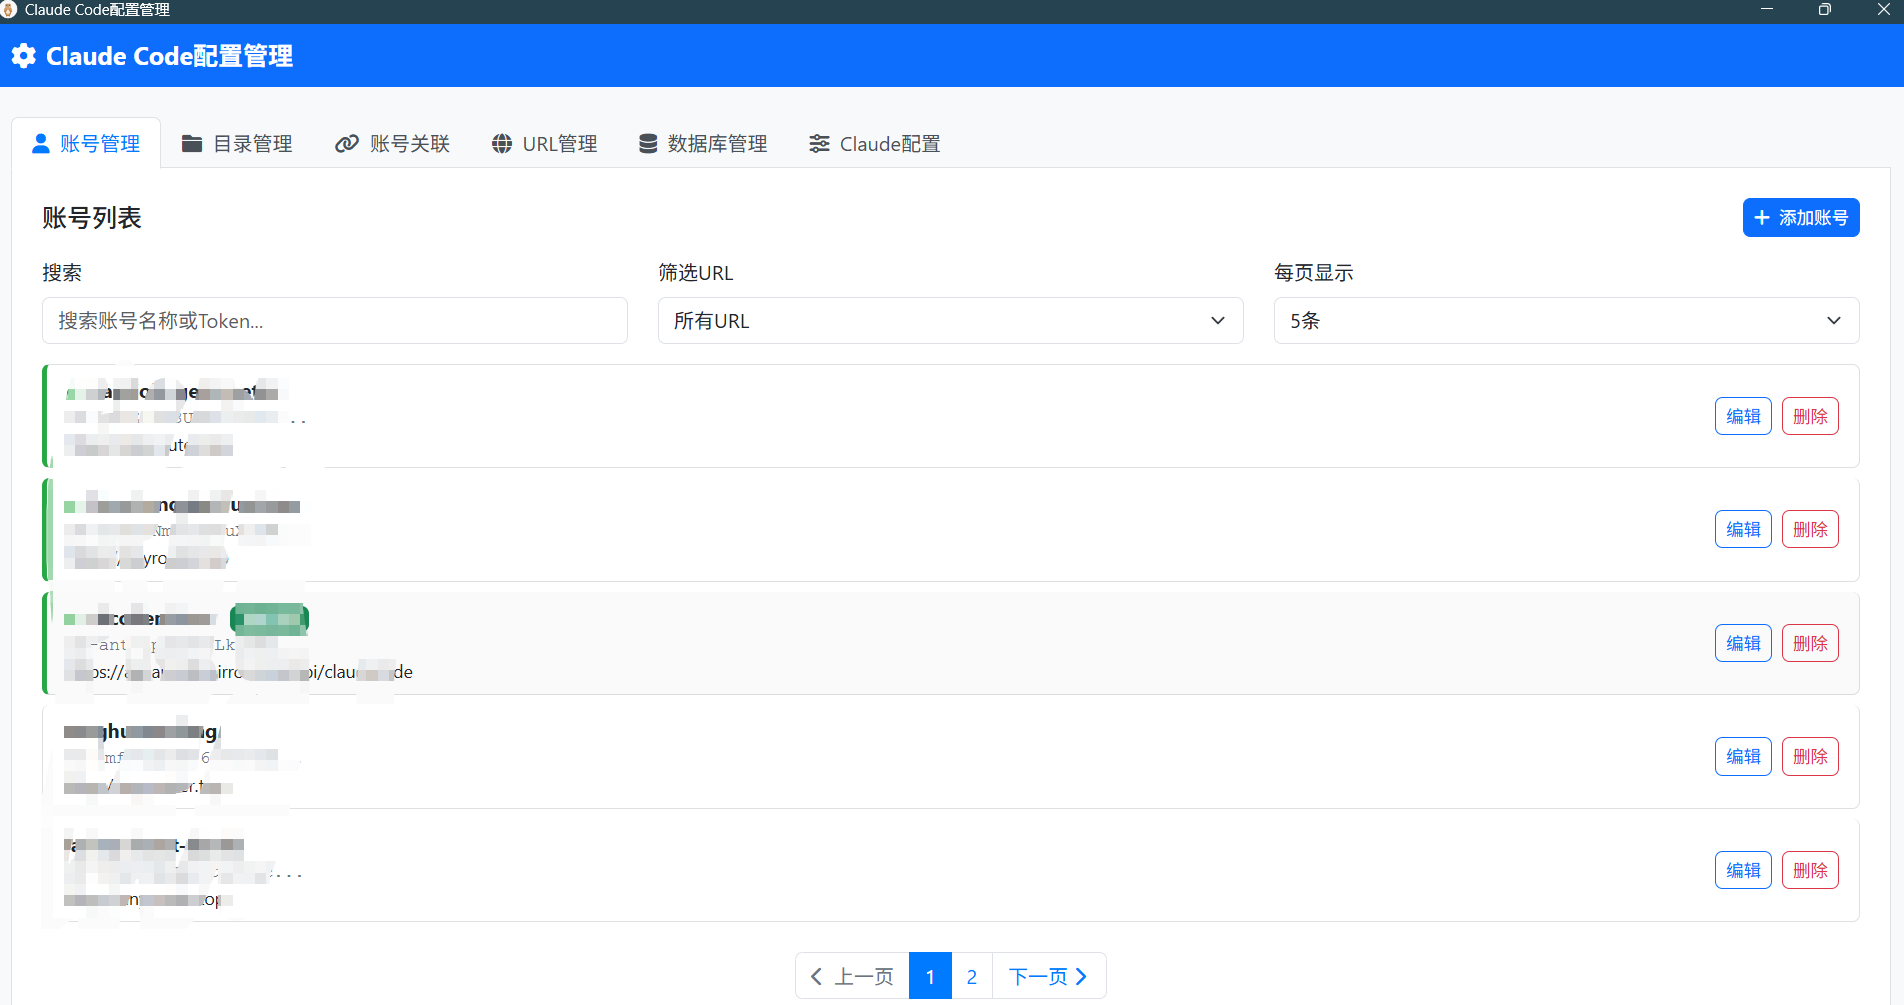
Task: Click the app icon in the title bar
Action: 9,10
